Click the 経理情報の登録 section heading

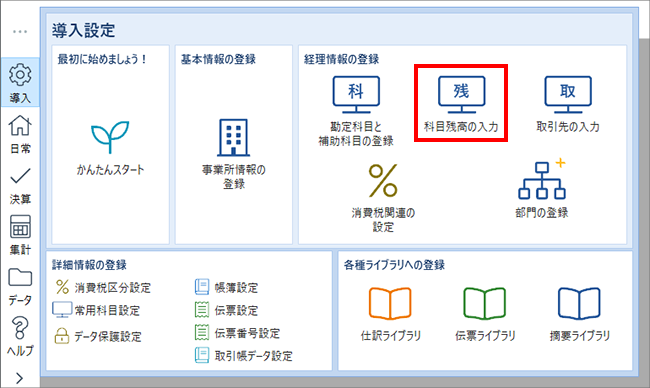(342, 59)
